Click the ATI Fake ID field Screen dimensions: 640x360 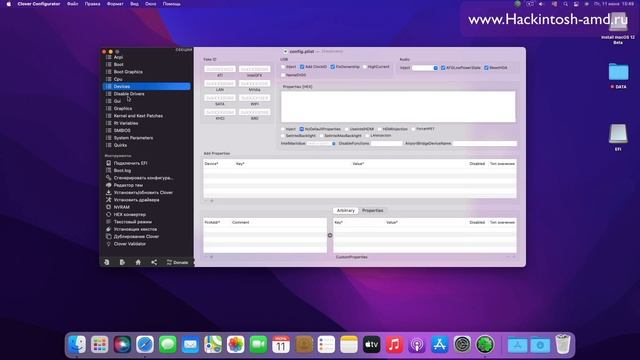click(220, 69)
